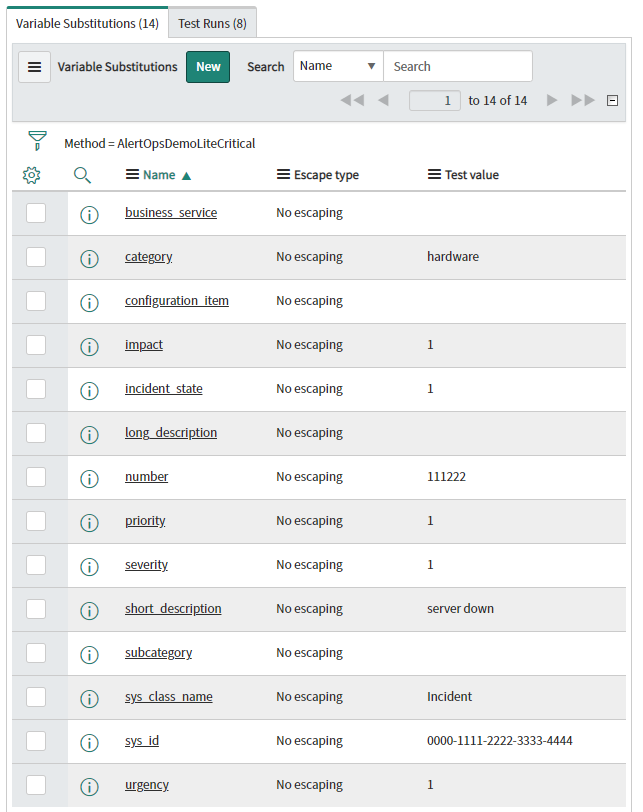Collapse the list with the minus icon
The height and width of the screenshot is (812, 643).
tap(613, 100)
